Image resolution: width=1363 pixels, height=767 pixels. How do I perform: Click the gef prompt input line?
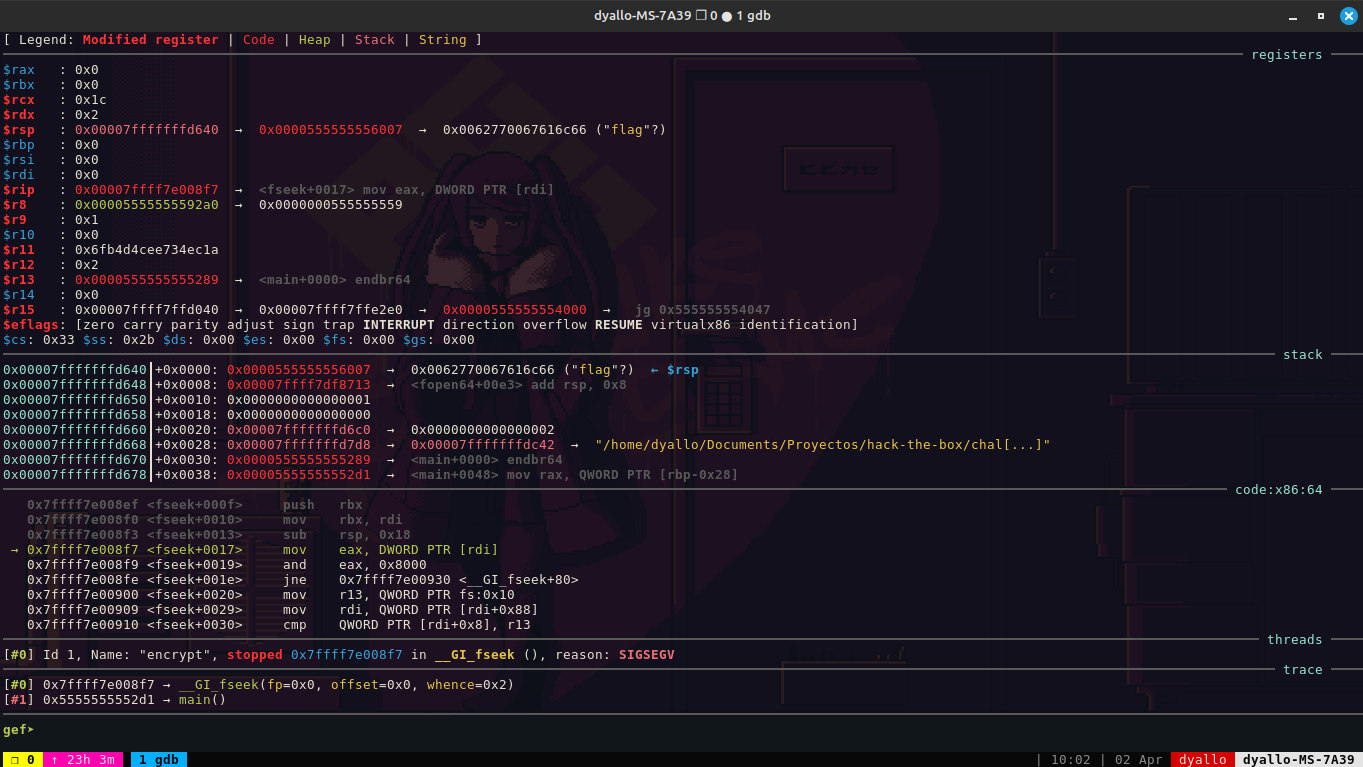coord(681,730)
